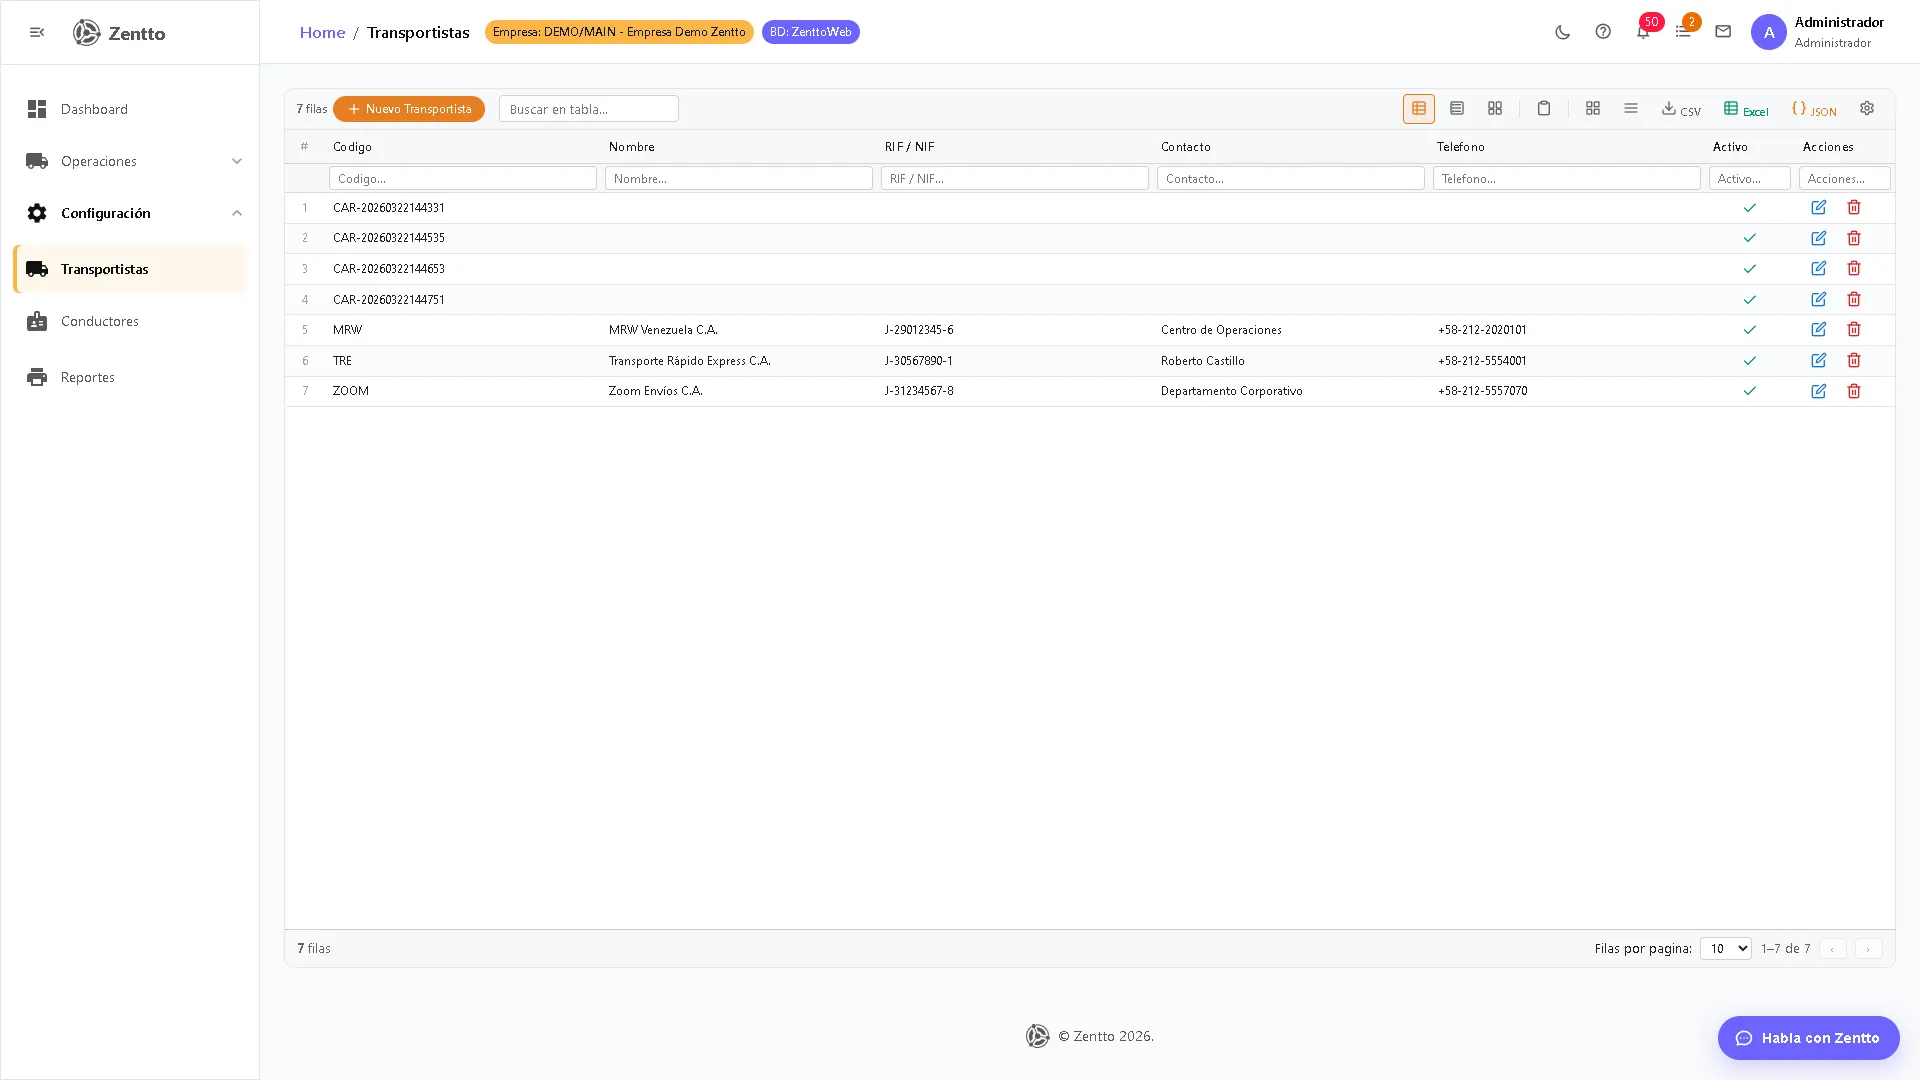Viewport: 1920px width, 1080px height.
Task: Click grid icon left of the density lines icon
Action: pos(1593,108)
